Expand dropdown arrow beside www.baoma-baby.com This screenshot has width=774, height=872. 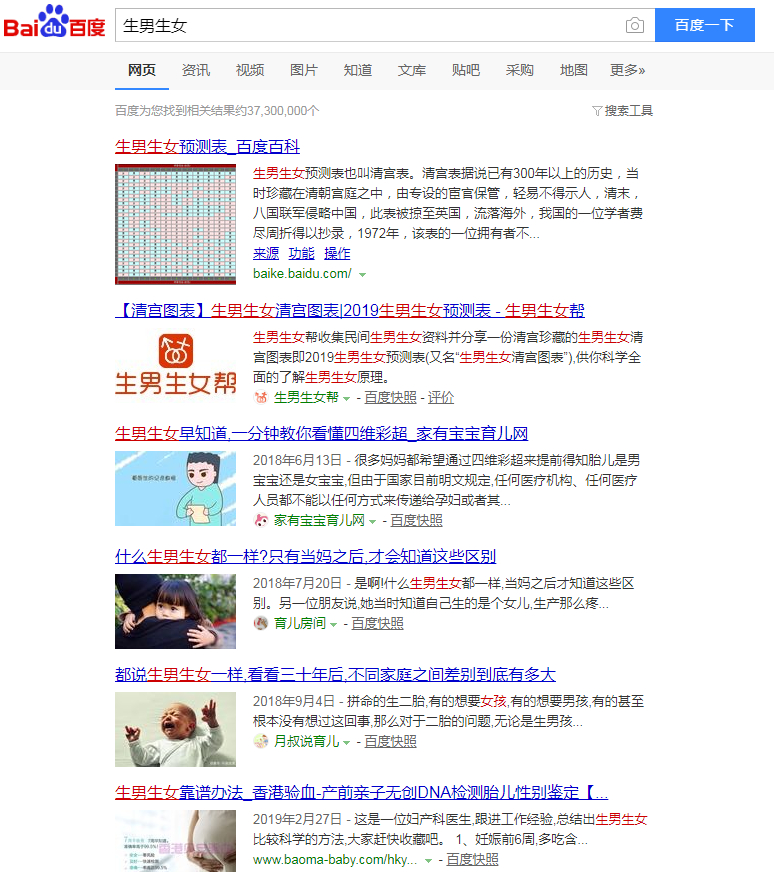click(x=428, y=860)
